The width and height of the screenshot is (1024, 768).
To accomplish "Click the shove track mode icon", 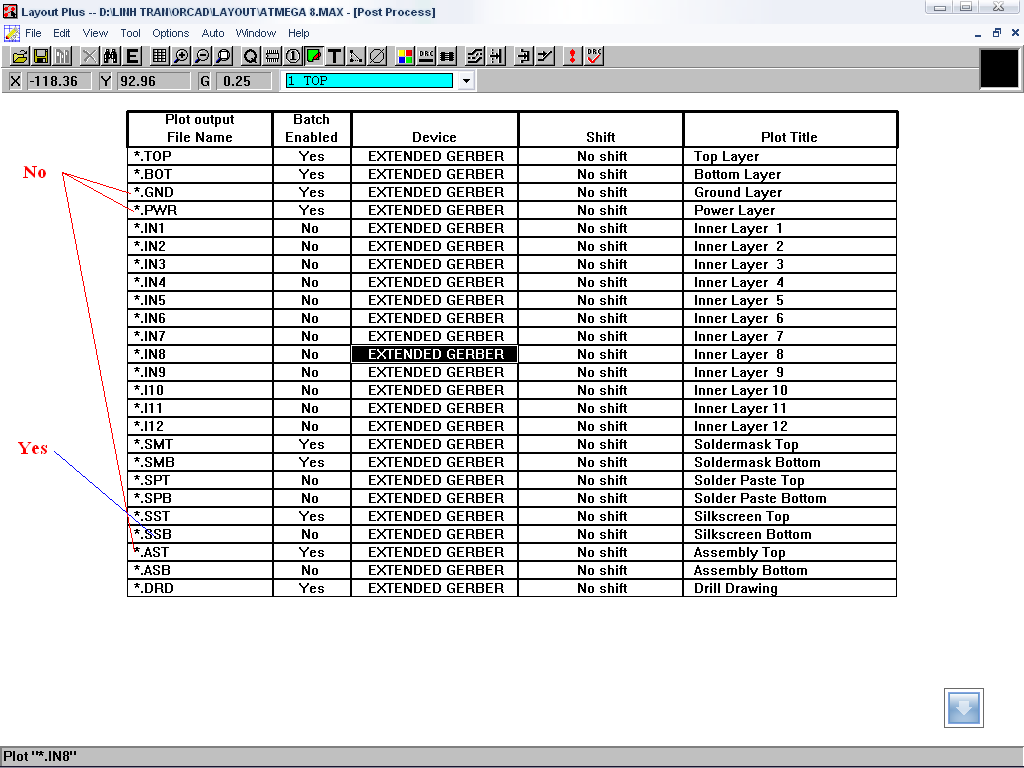I will [x=496, y=57].
